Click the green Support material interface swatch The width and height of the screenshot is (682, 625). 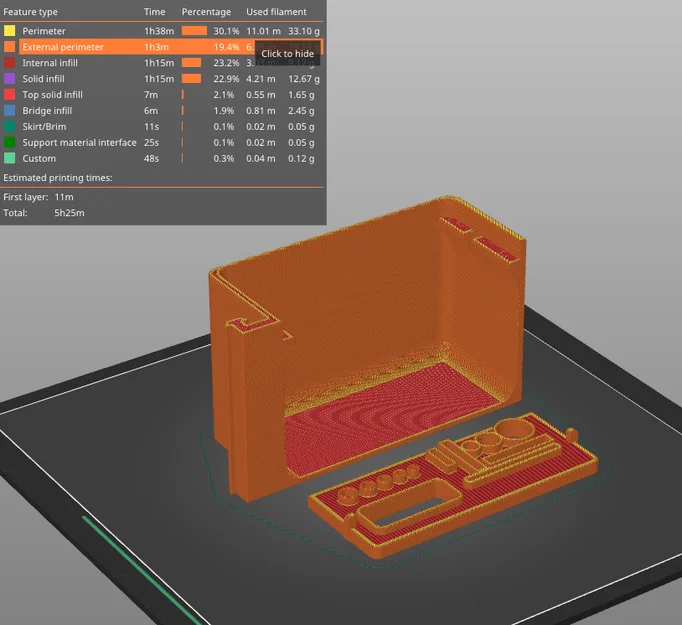tap(10, 142)
